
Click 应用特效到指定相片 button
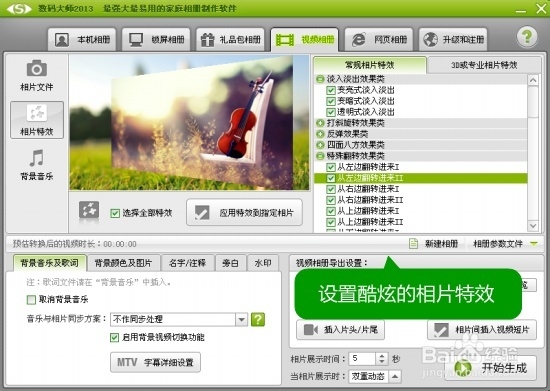(x=244, y=213)
